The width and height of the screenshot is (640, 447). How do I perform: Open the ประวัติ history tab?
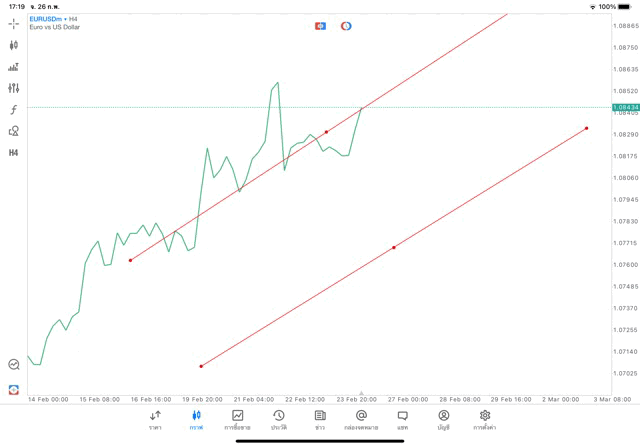click(x=279, y=420)
